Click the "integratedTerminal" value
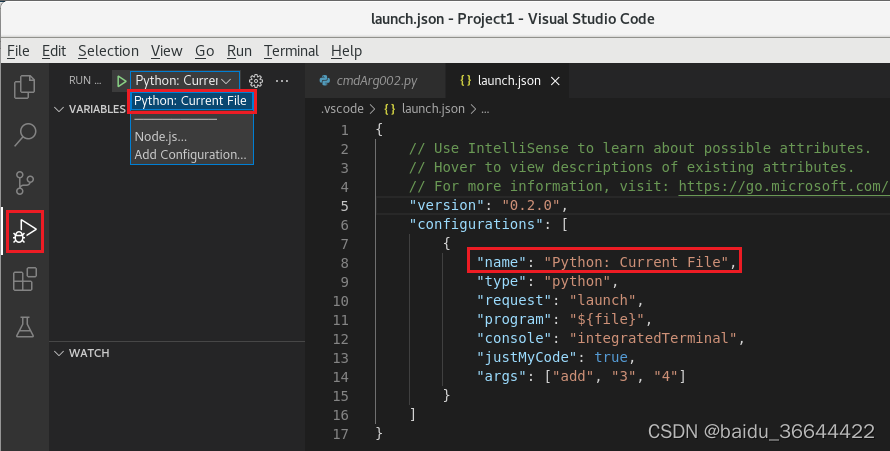Viewport: 890px width, 451px height. [x=653, y=338]
